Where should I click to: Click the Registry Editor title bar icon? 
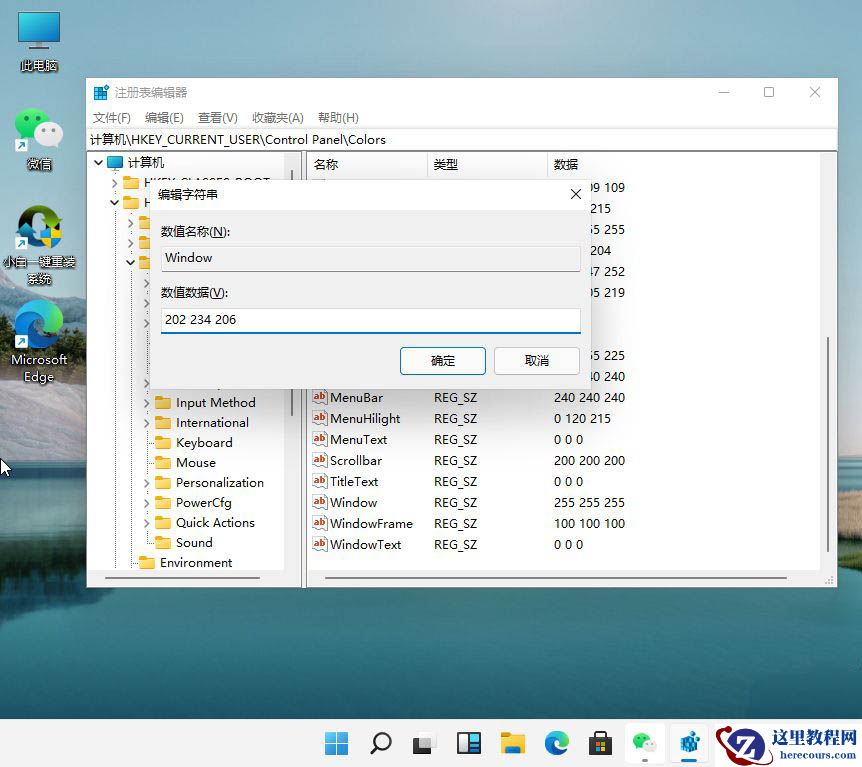(x=100, y=91)
